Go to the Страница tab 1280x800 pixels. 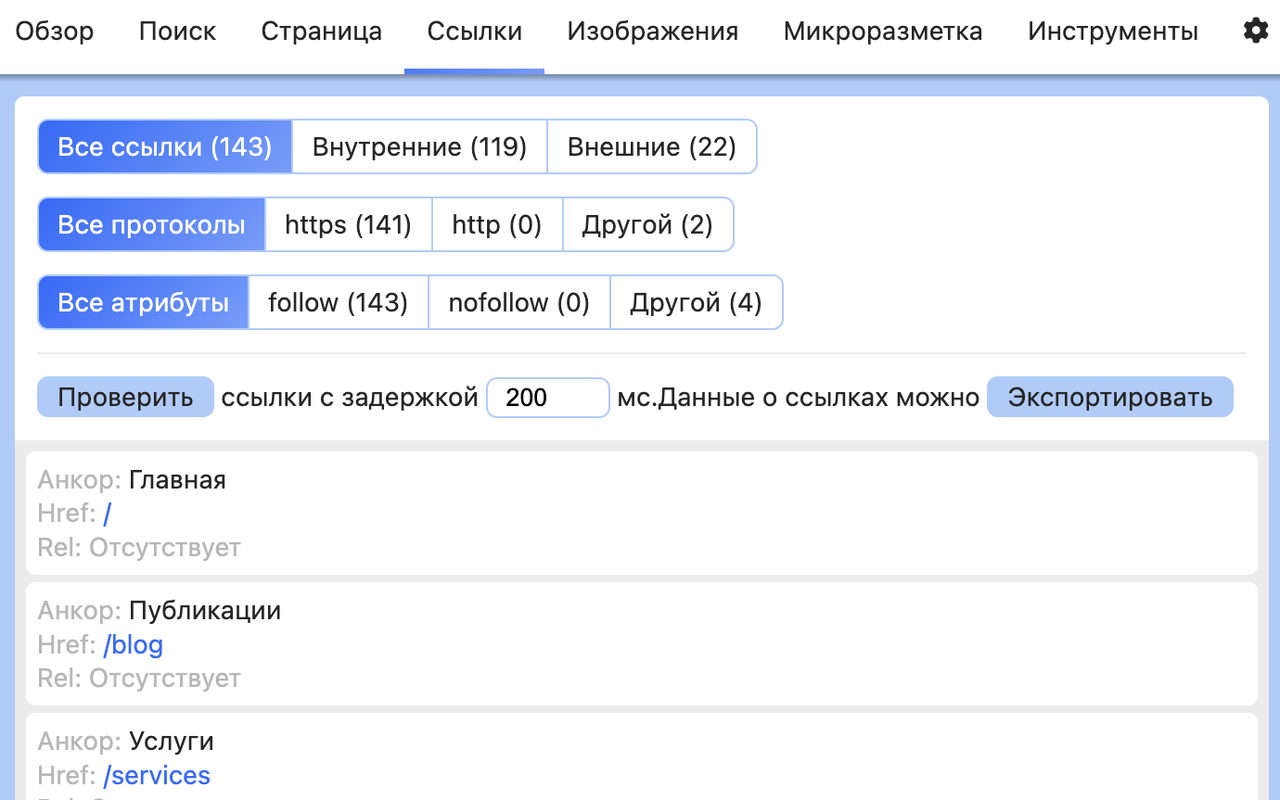pyautogui.click(x=321, y=32)
